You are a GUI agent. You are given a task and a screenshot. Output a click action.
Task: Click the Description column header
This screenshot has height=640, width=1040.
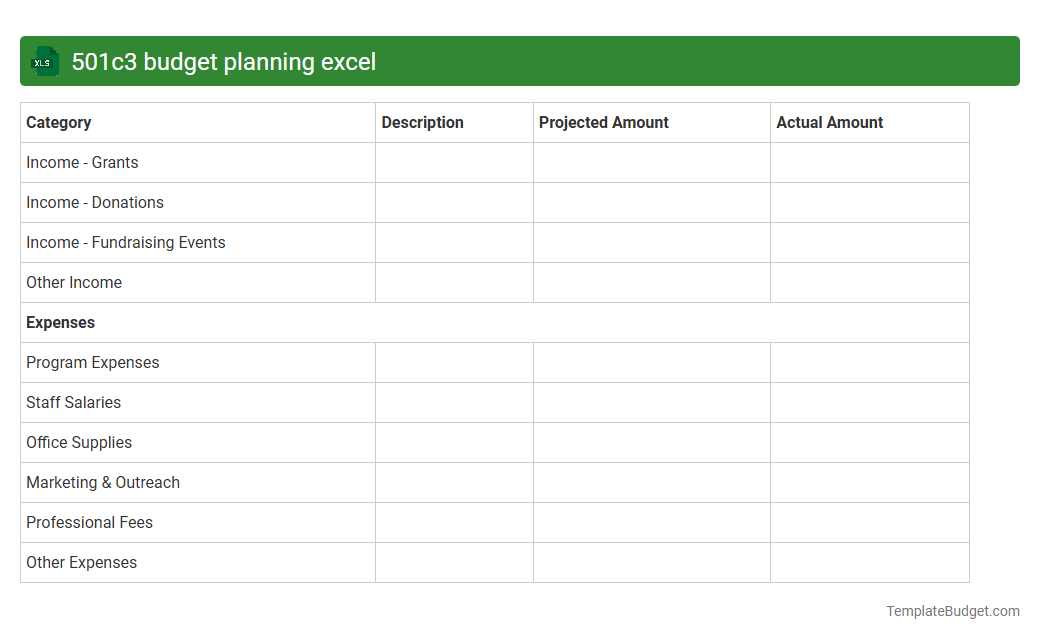(x=422, y=122)
